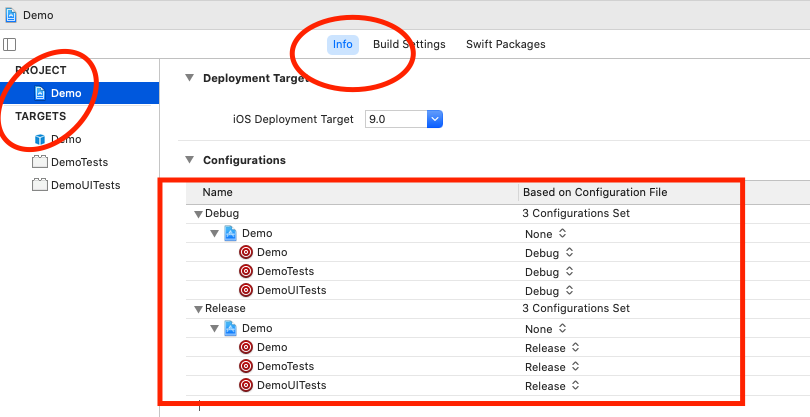Change Debug DemoTests configuration file popup
This screenshot has height=417, width=810.
(549, 271)
